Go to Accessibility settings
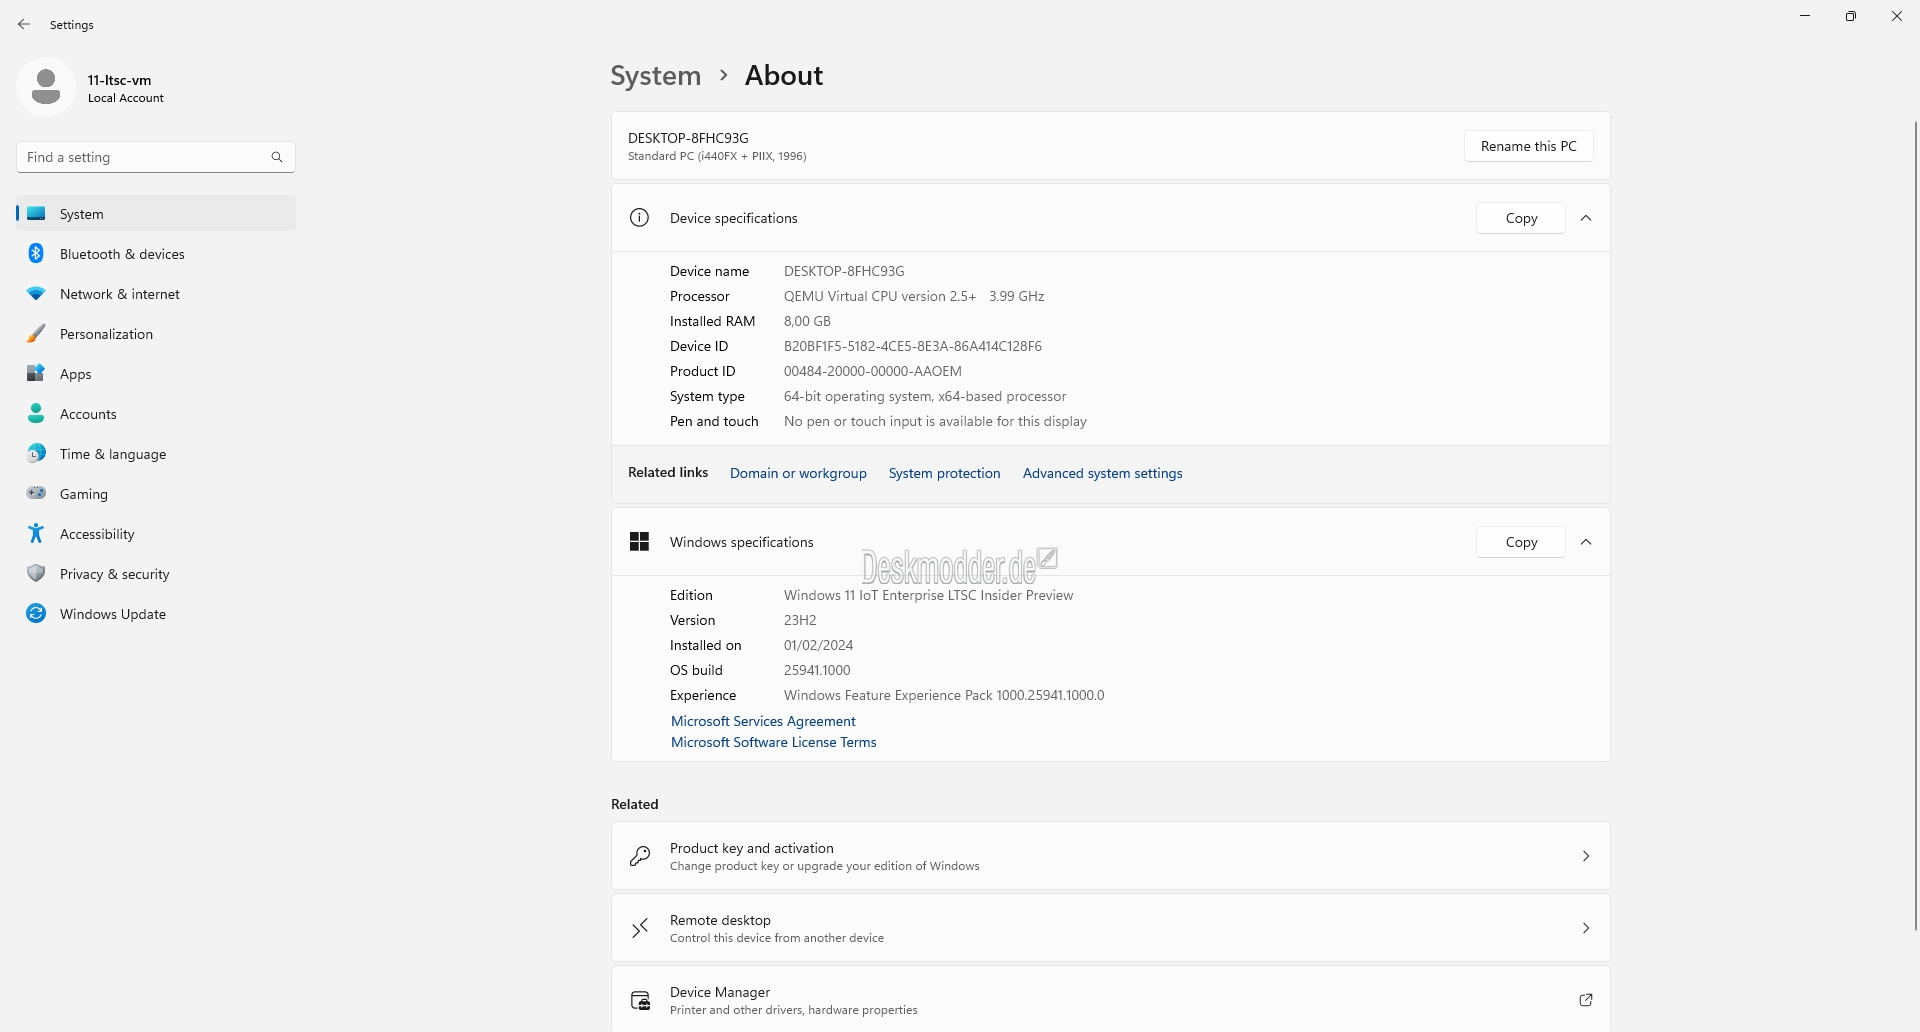This screenshot has height=1032, width=1920. (x=156, y=534)
